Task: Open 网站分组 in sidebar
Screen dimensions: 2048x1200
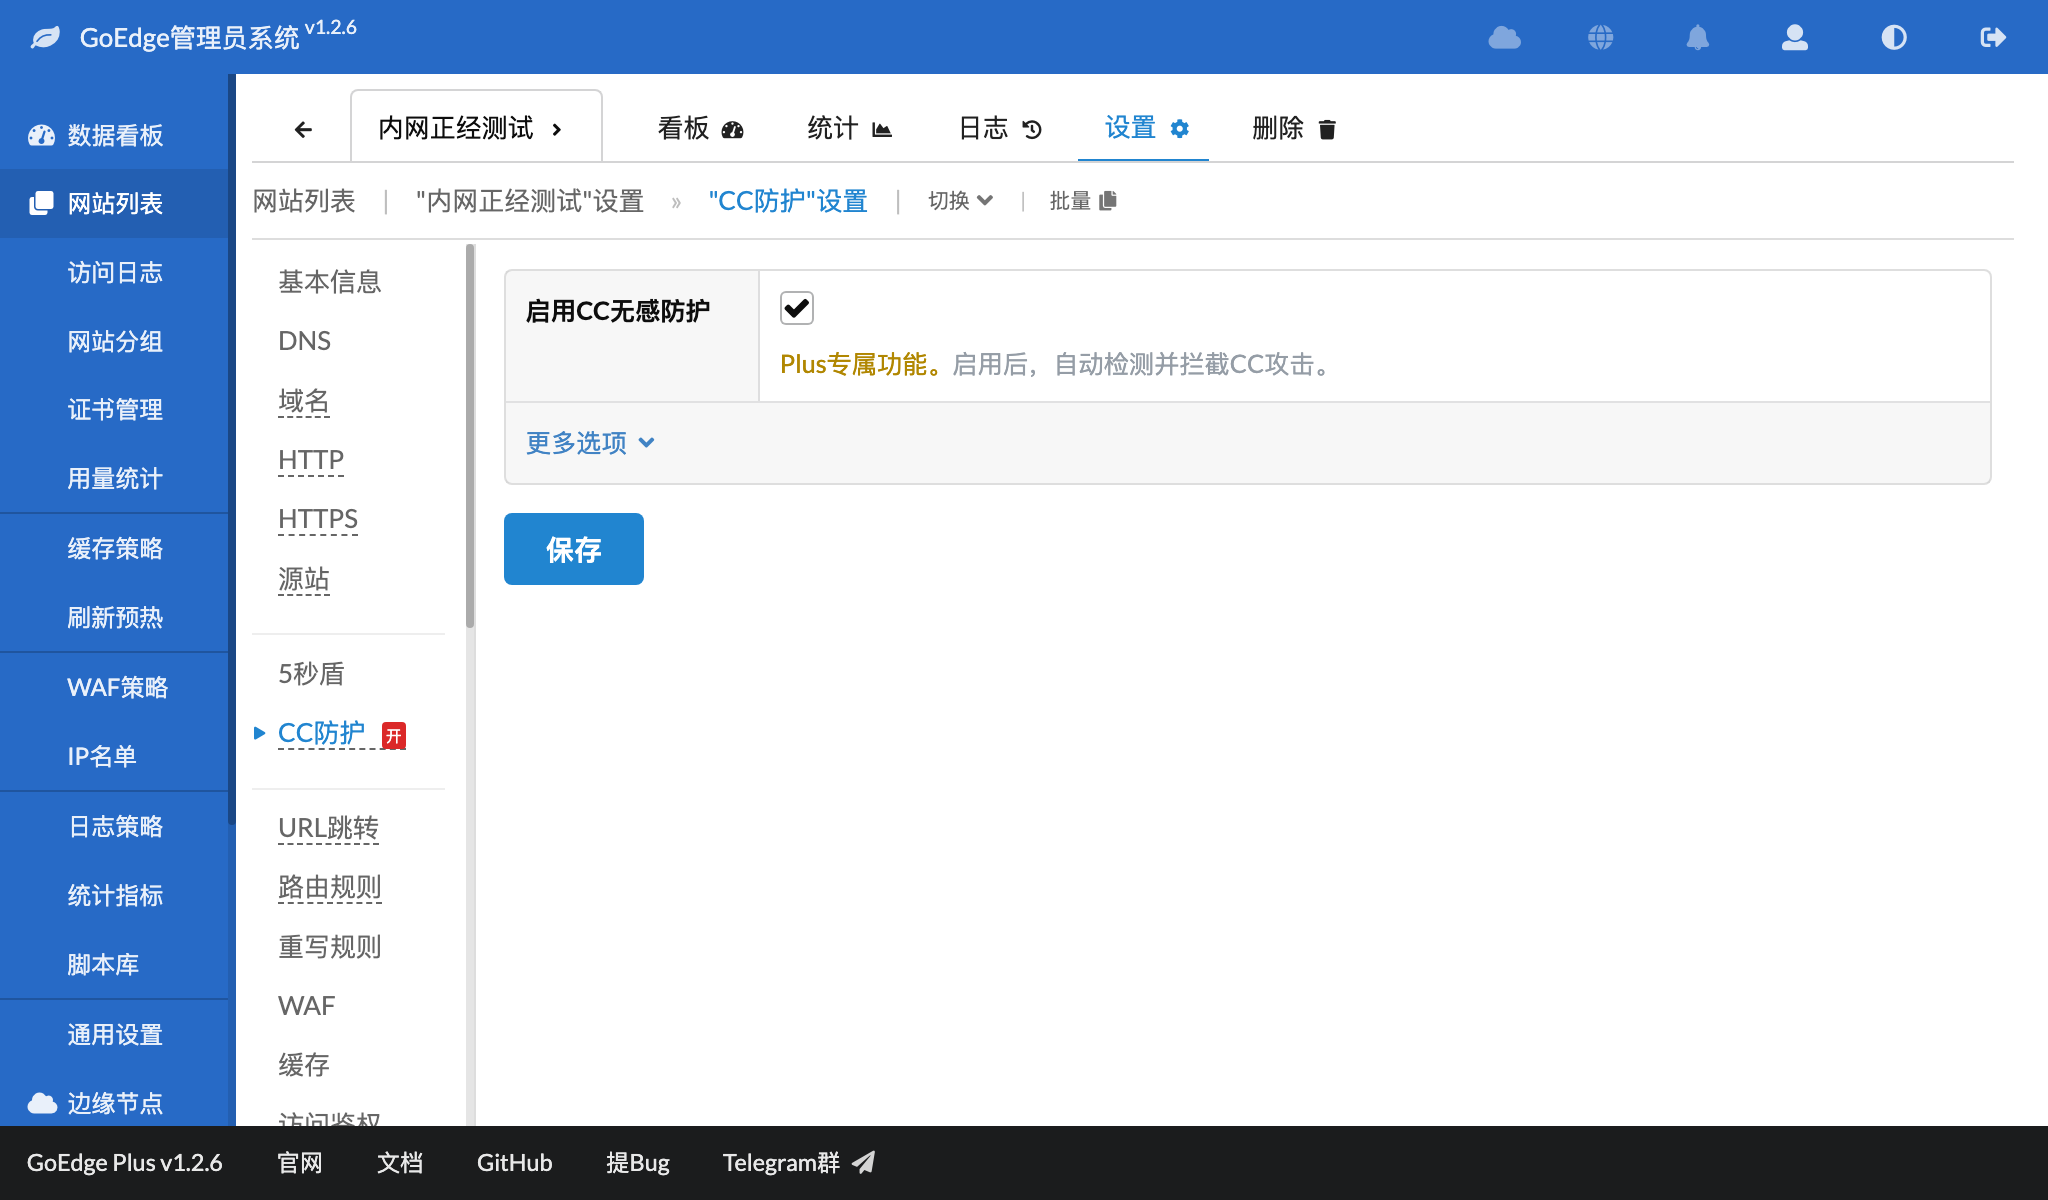Action: click(114, 342)
